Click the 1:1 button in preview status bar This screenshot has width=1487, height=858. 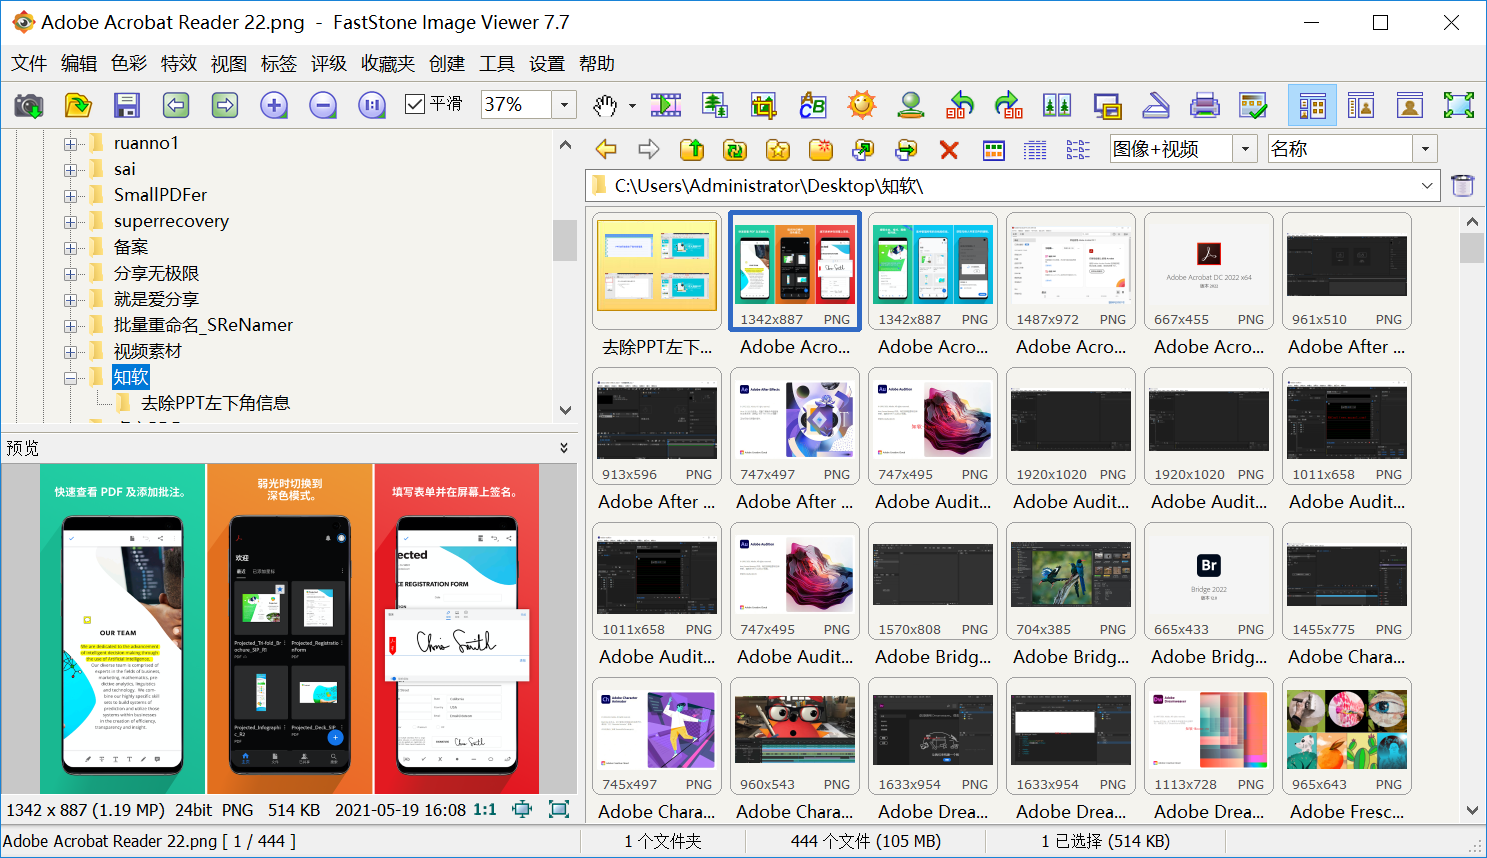[x=485, y=810]
